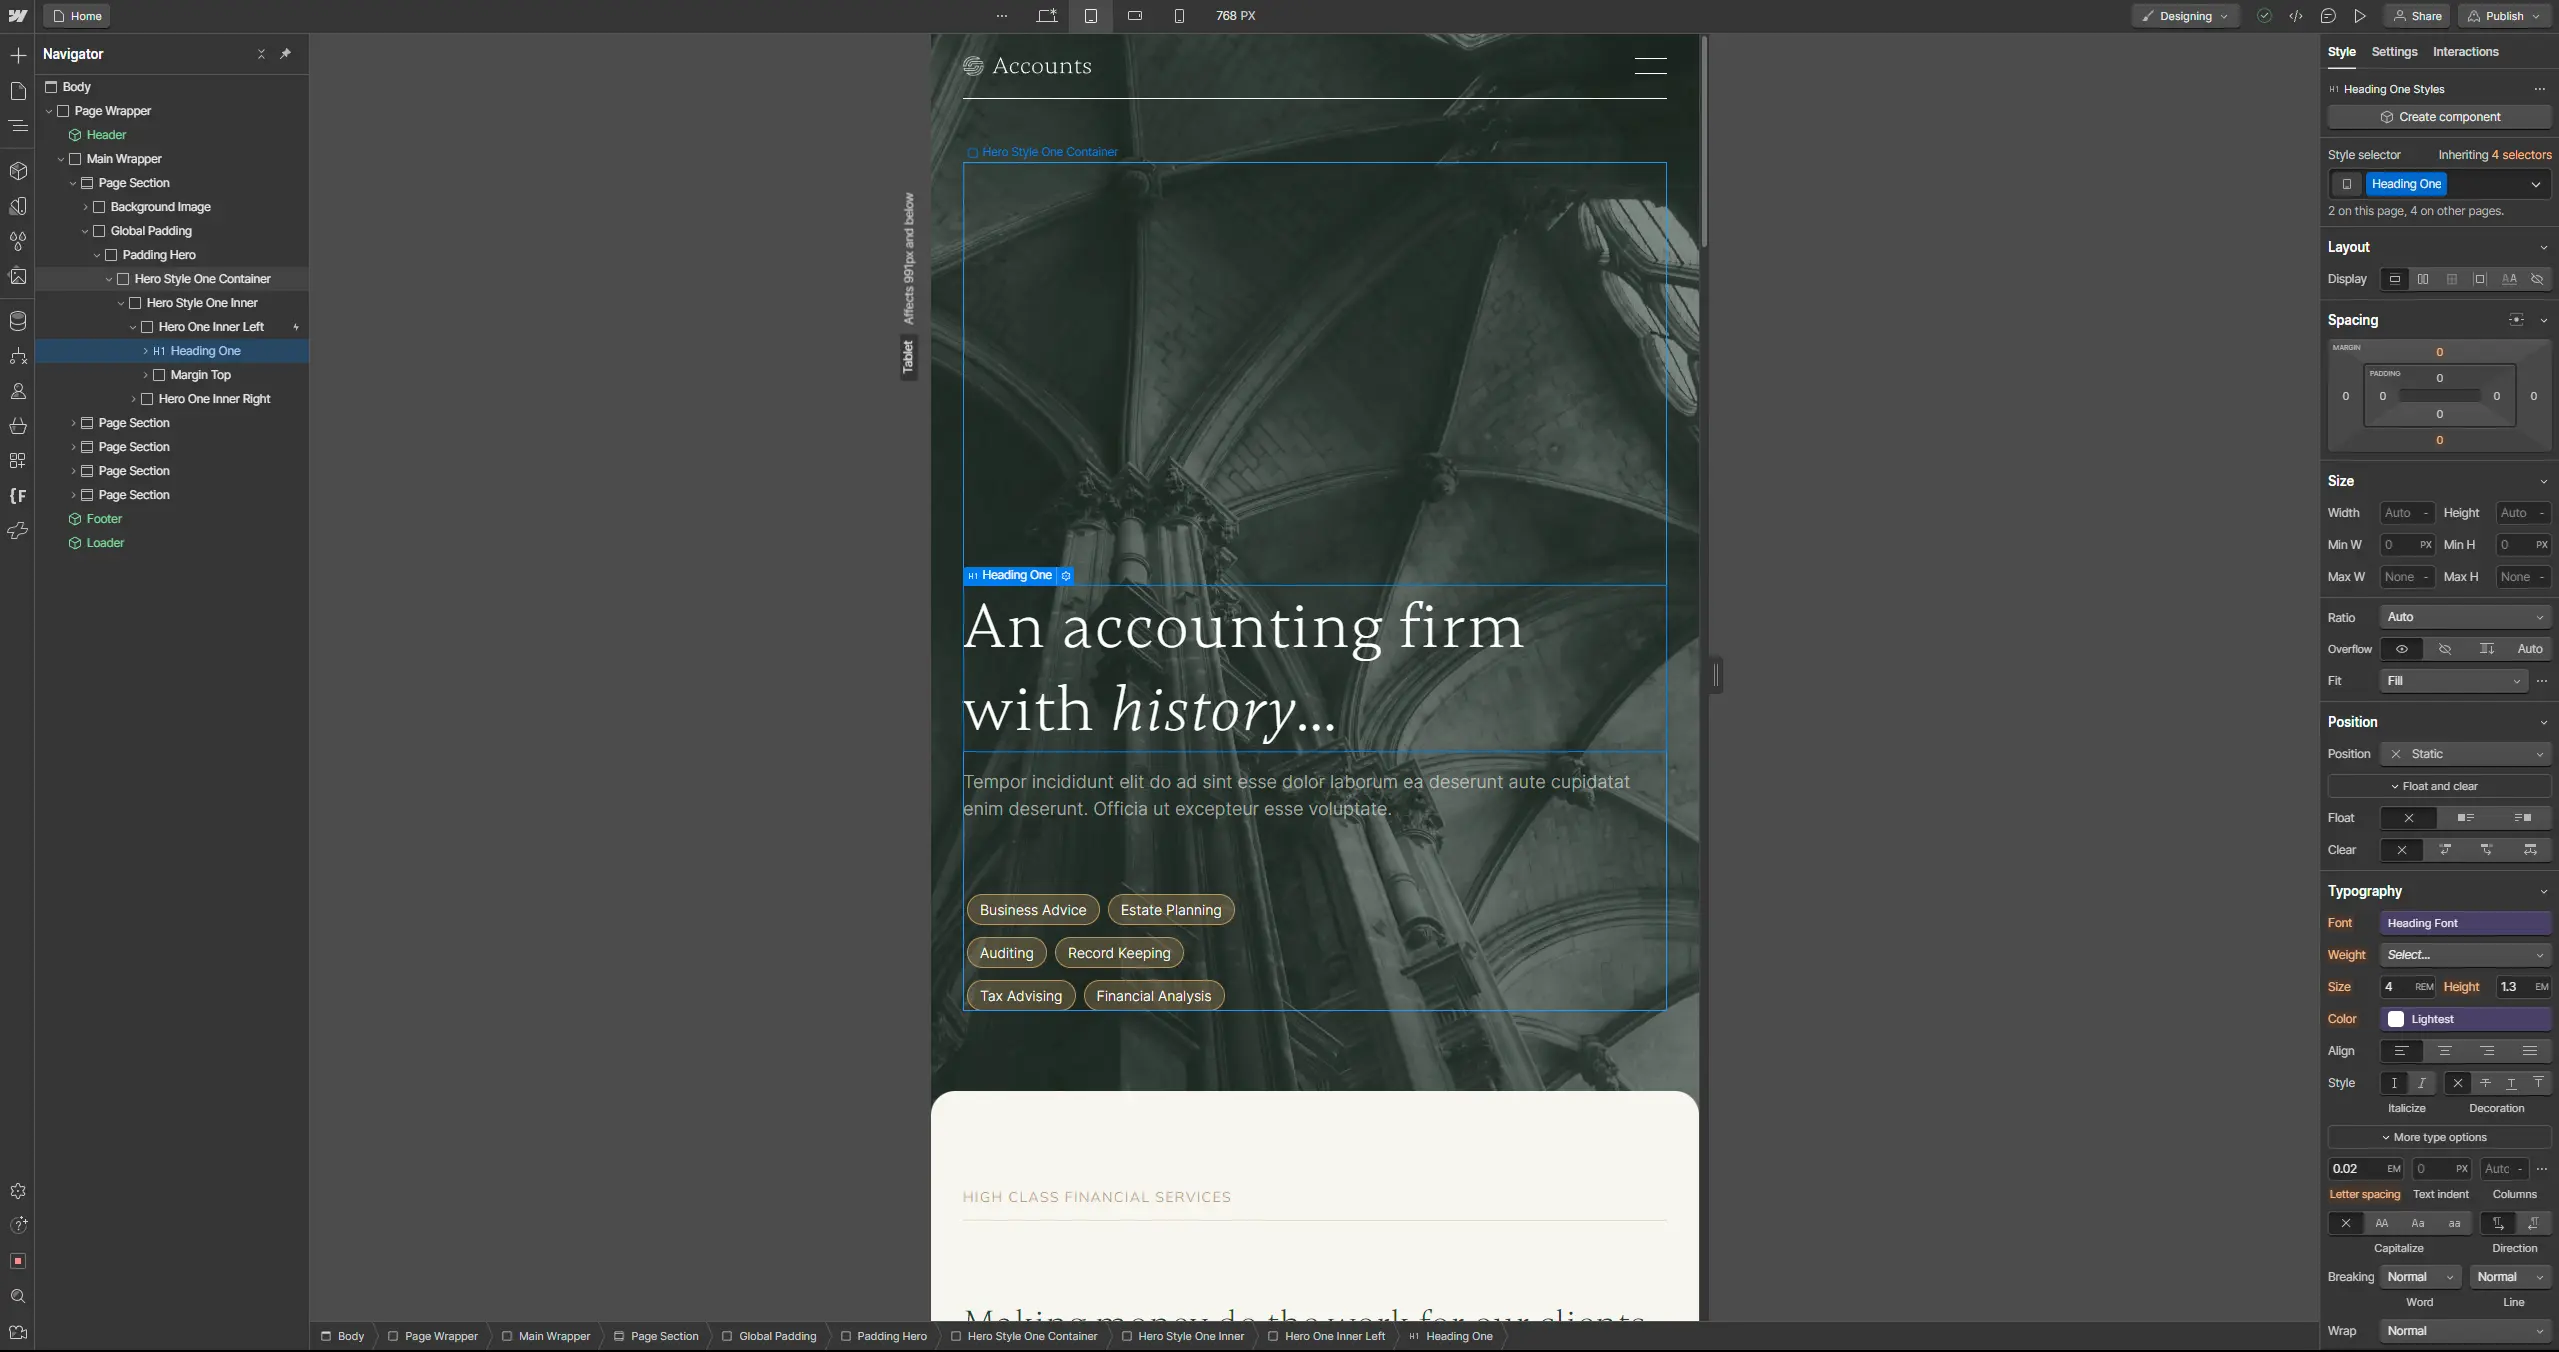Open the Interactions tab
Image resolution: width=2559 pixels, height=1352 pixels.
(x=2465, y=52)
